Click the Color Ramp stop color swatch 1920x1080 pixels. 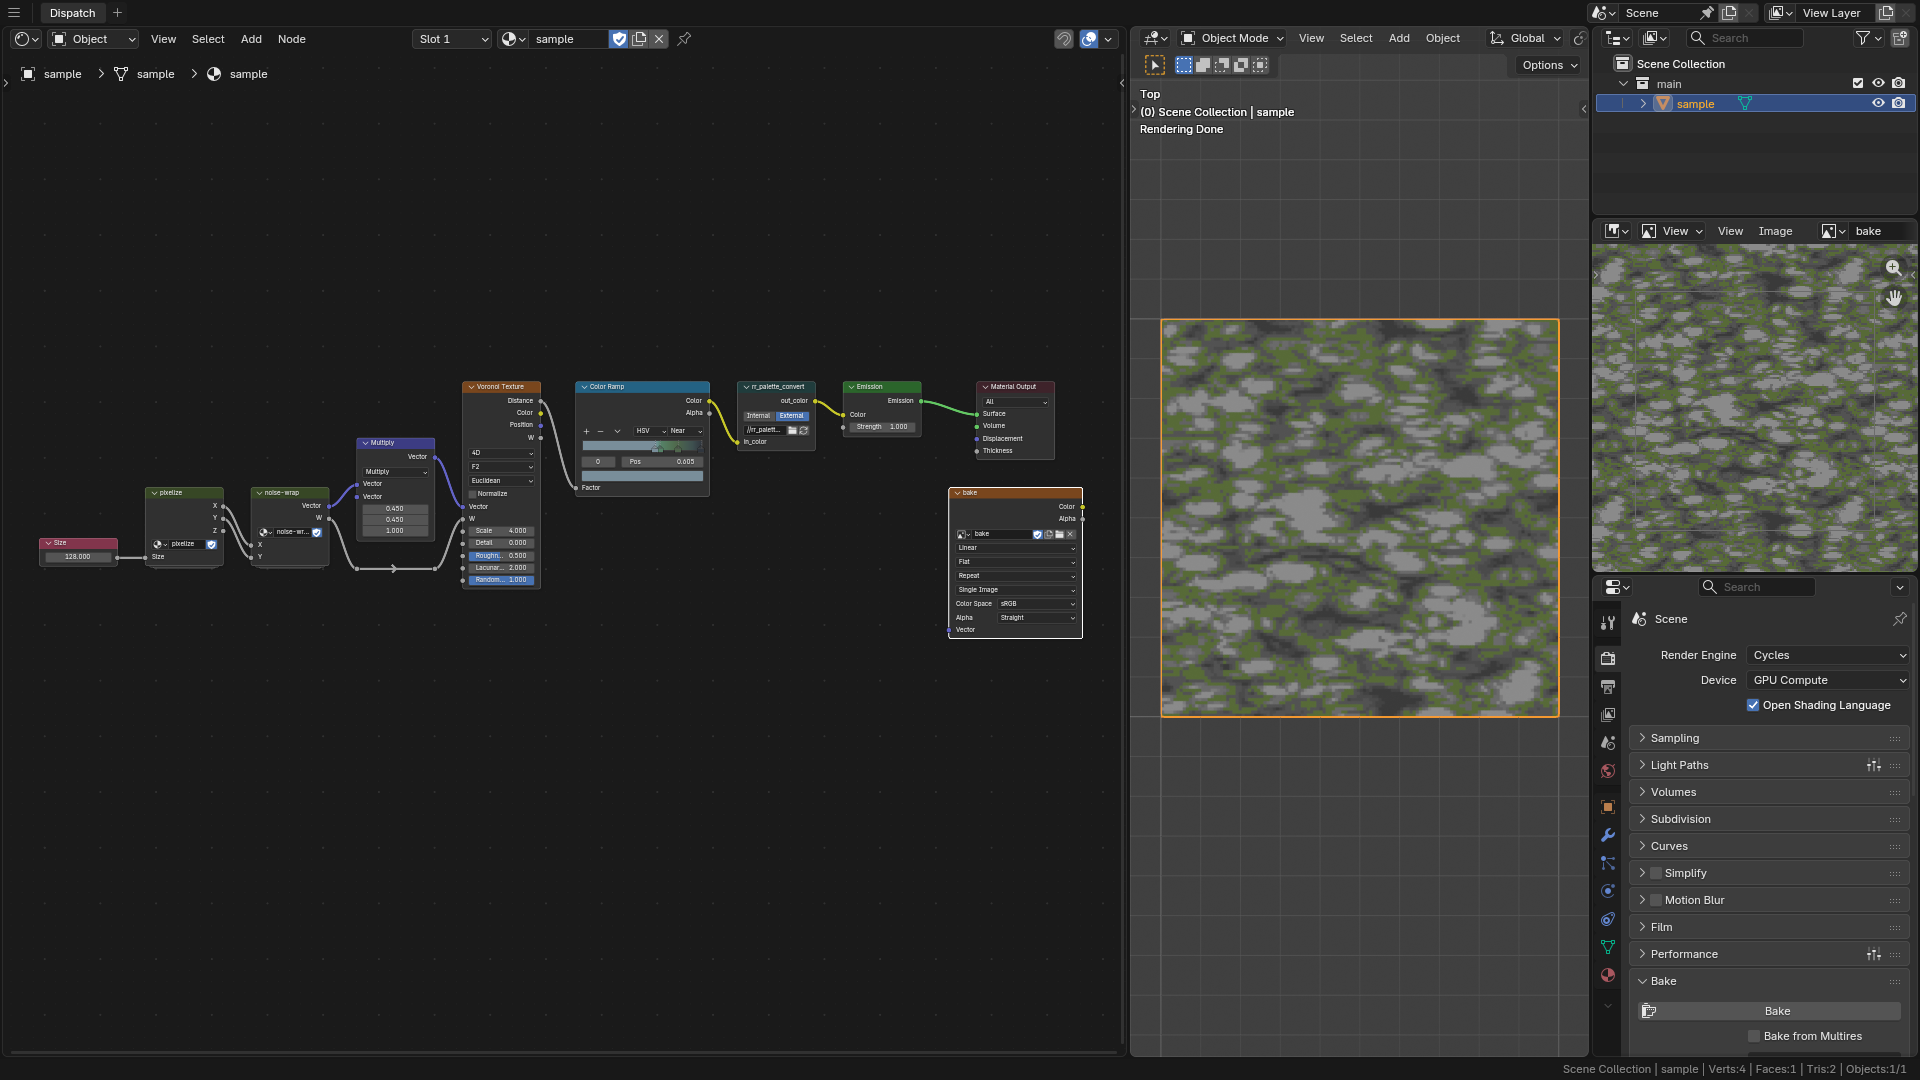click(642, 477)
